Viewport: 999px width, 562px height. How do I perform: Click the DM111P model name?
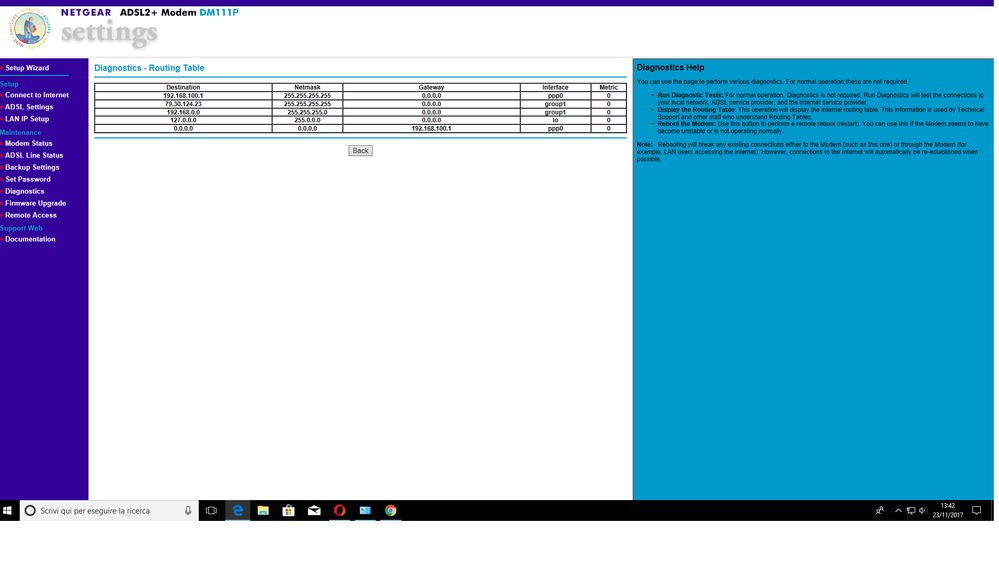(219, 12)
